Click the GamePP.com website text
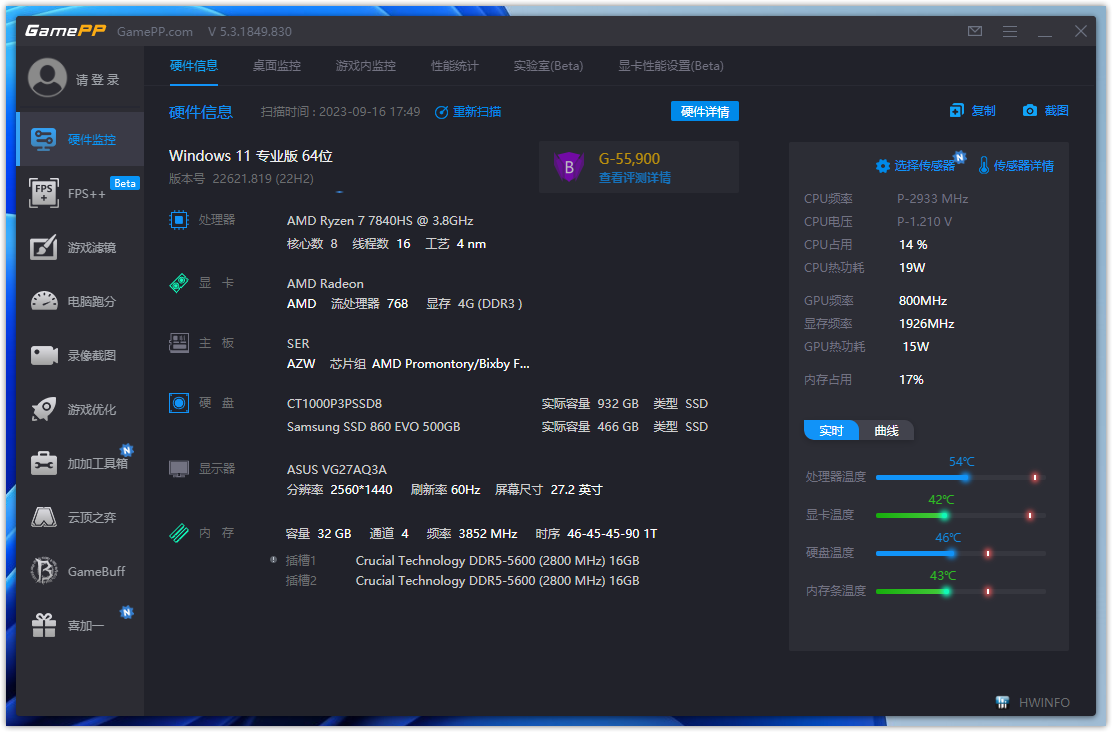 click(155, 32)
